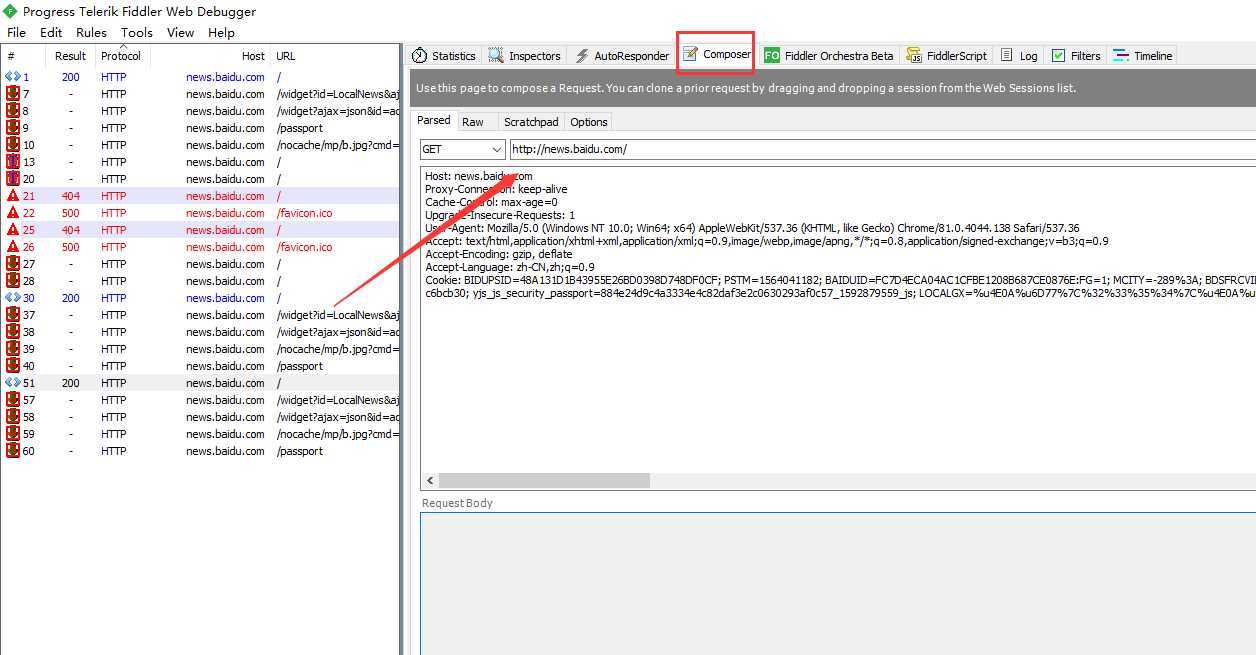Switch to the FiddlerScript tab
This screenshot has width=1256, height=655.
[x=947, y=56]
